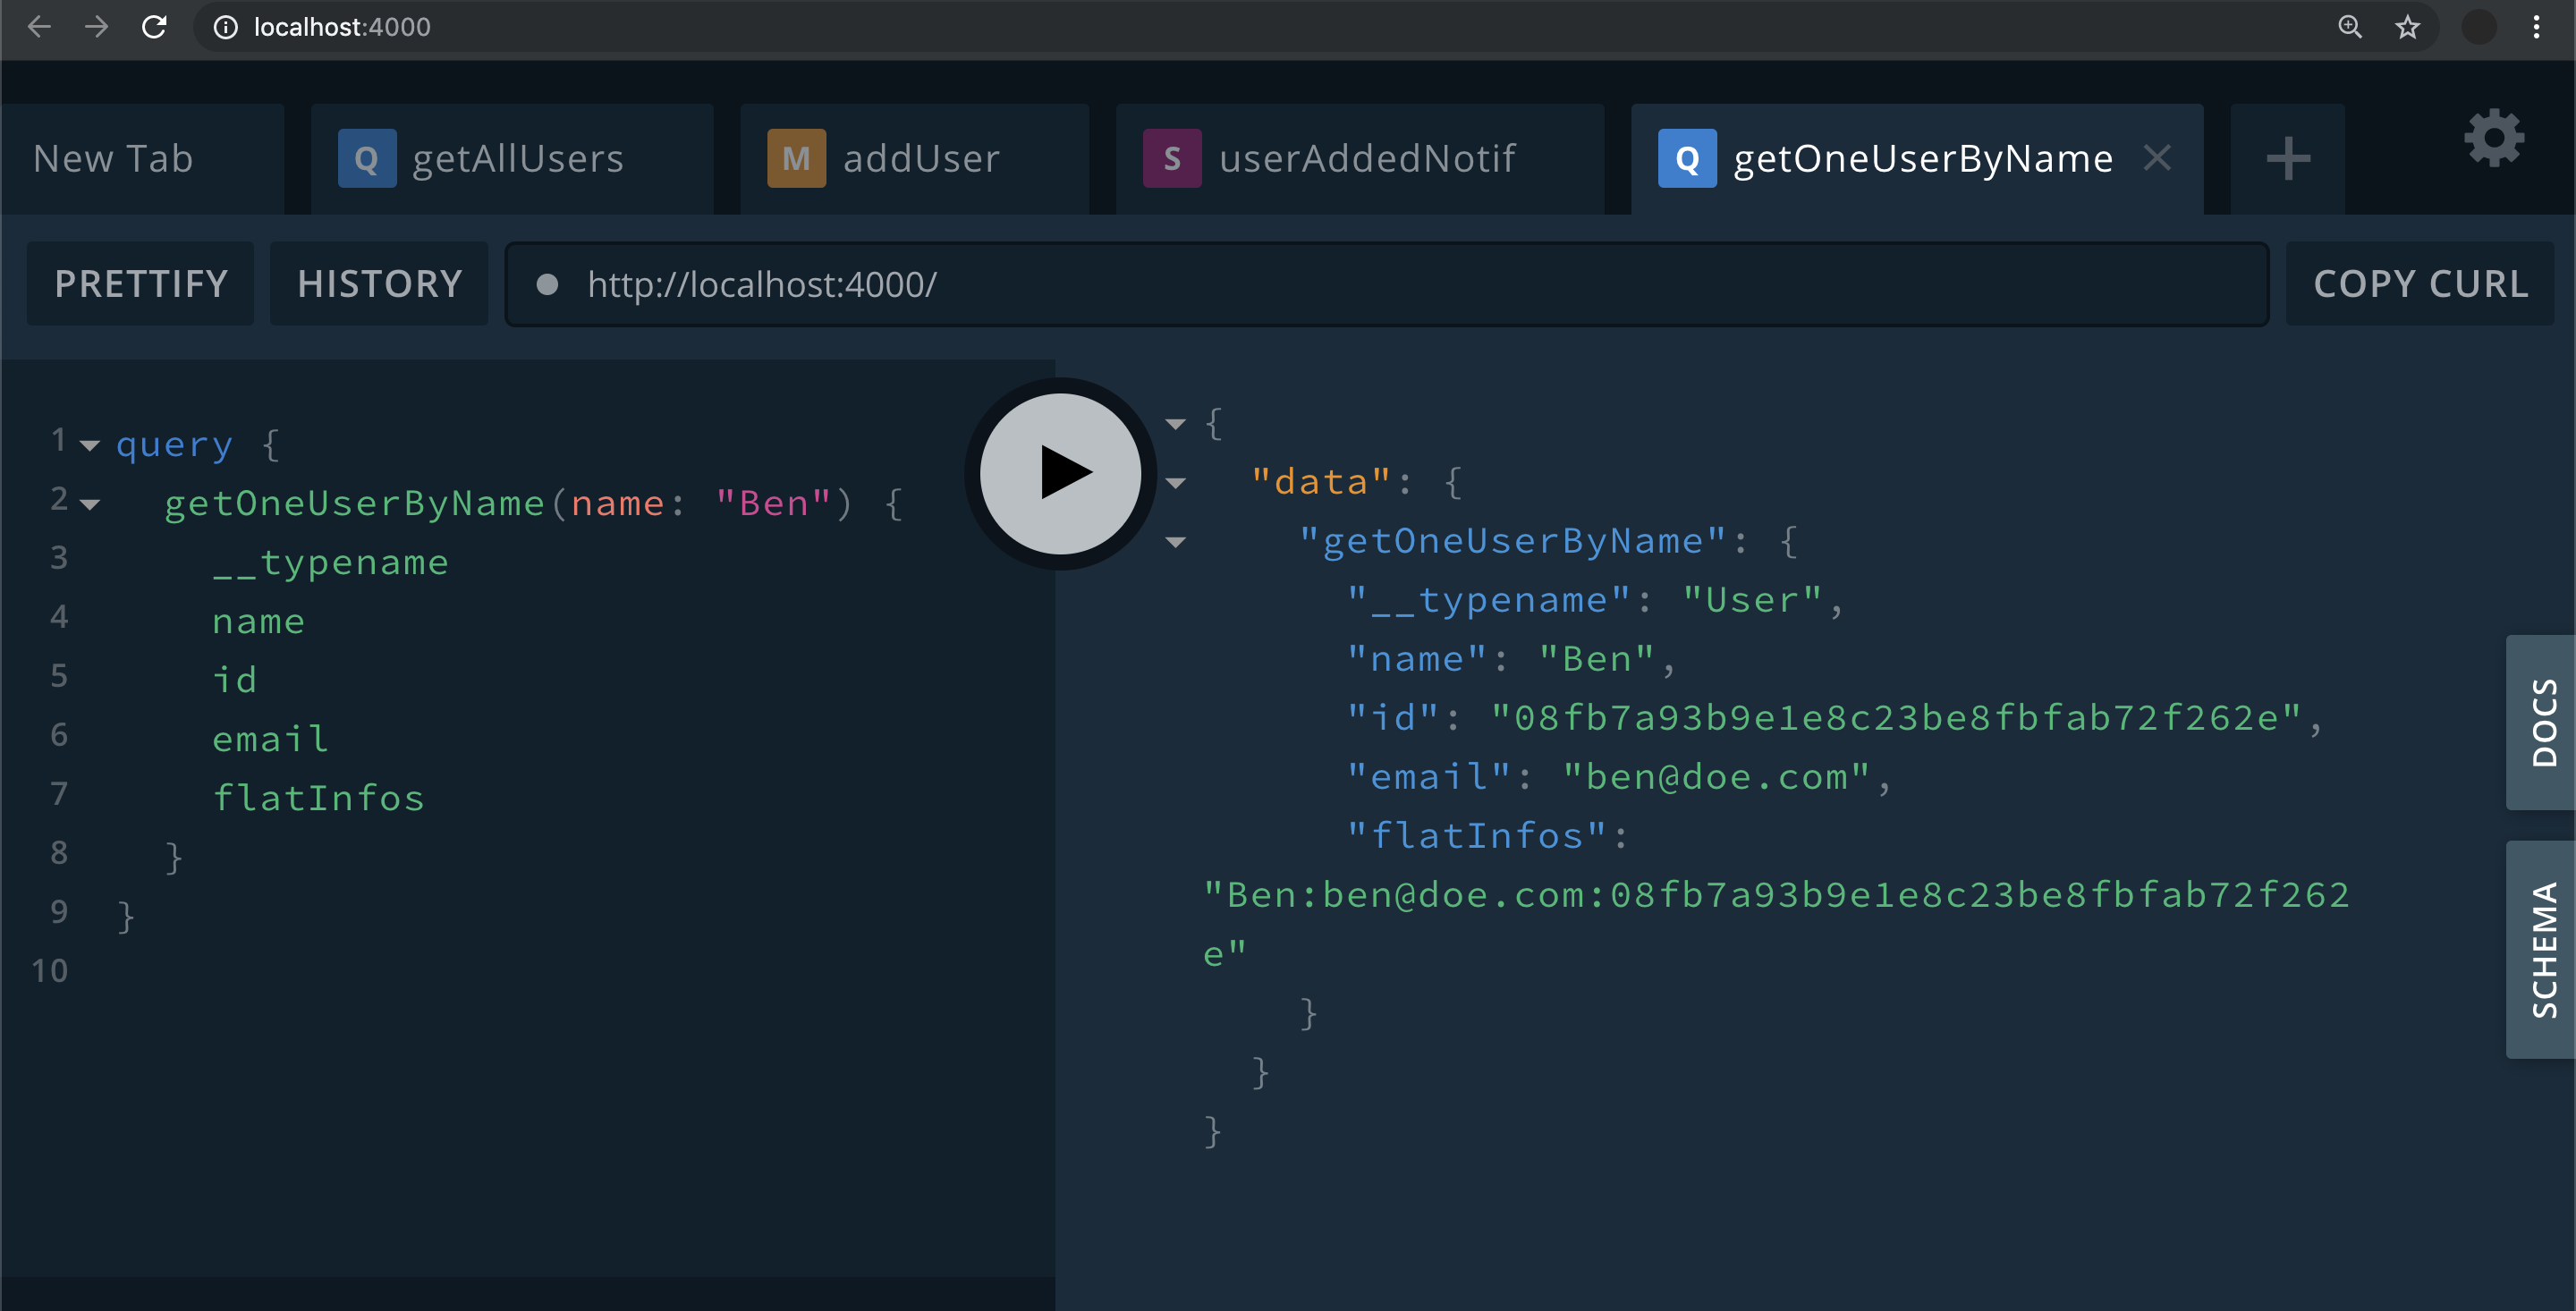Bookmark page with the star icon
The width and height of the screenshot is (2576, 1311).
[x=2407, y=27]
